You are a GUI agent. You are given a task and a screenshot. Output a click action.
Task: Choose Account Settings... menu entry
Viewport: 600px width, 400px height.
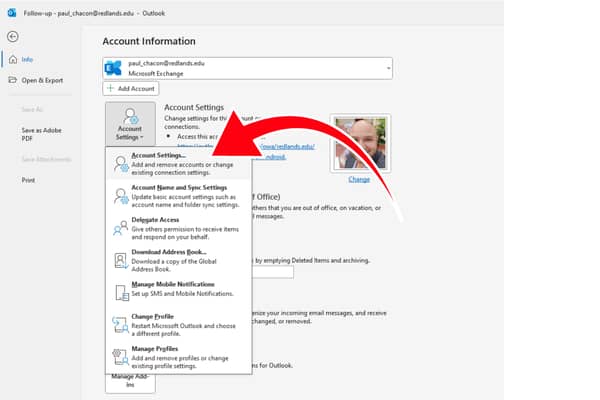(179, 163)
